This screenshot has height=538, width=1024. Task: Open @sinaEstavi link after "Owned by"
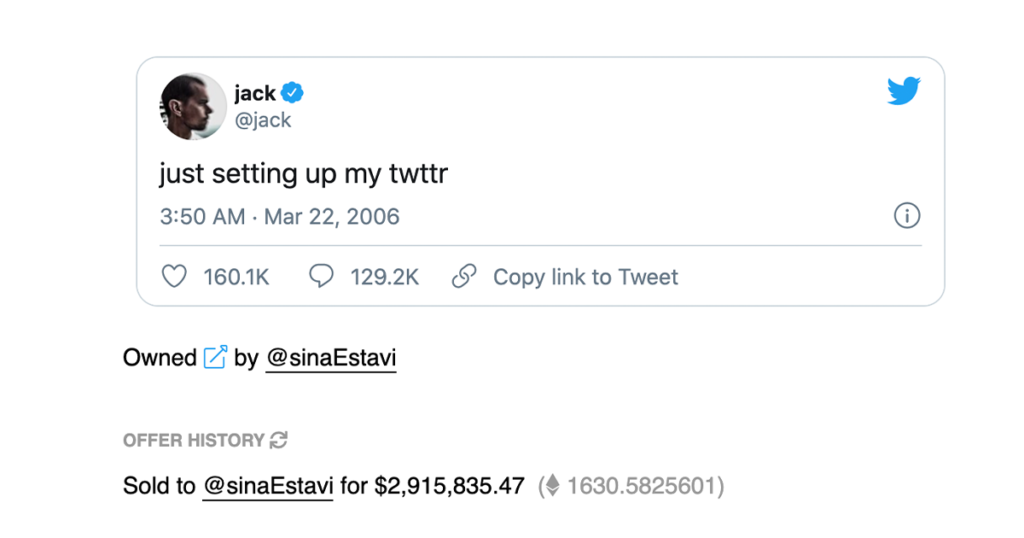point(331,358)
